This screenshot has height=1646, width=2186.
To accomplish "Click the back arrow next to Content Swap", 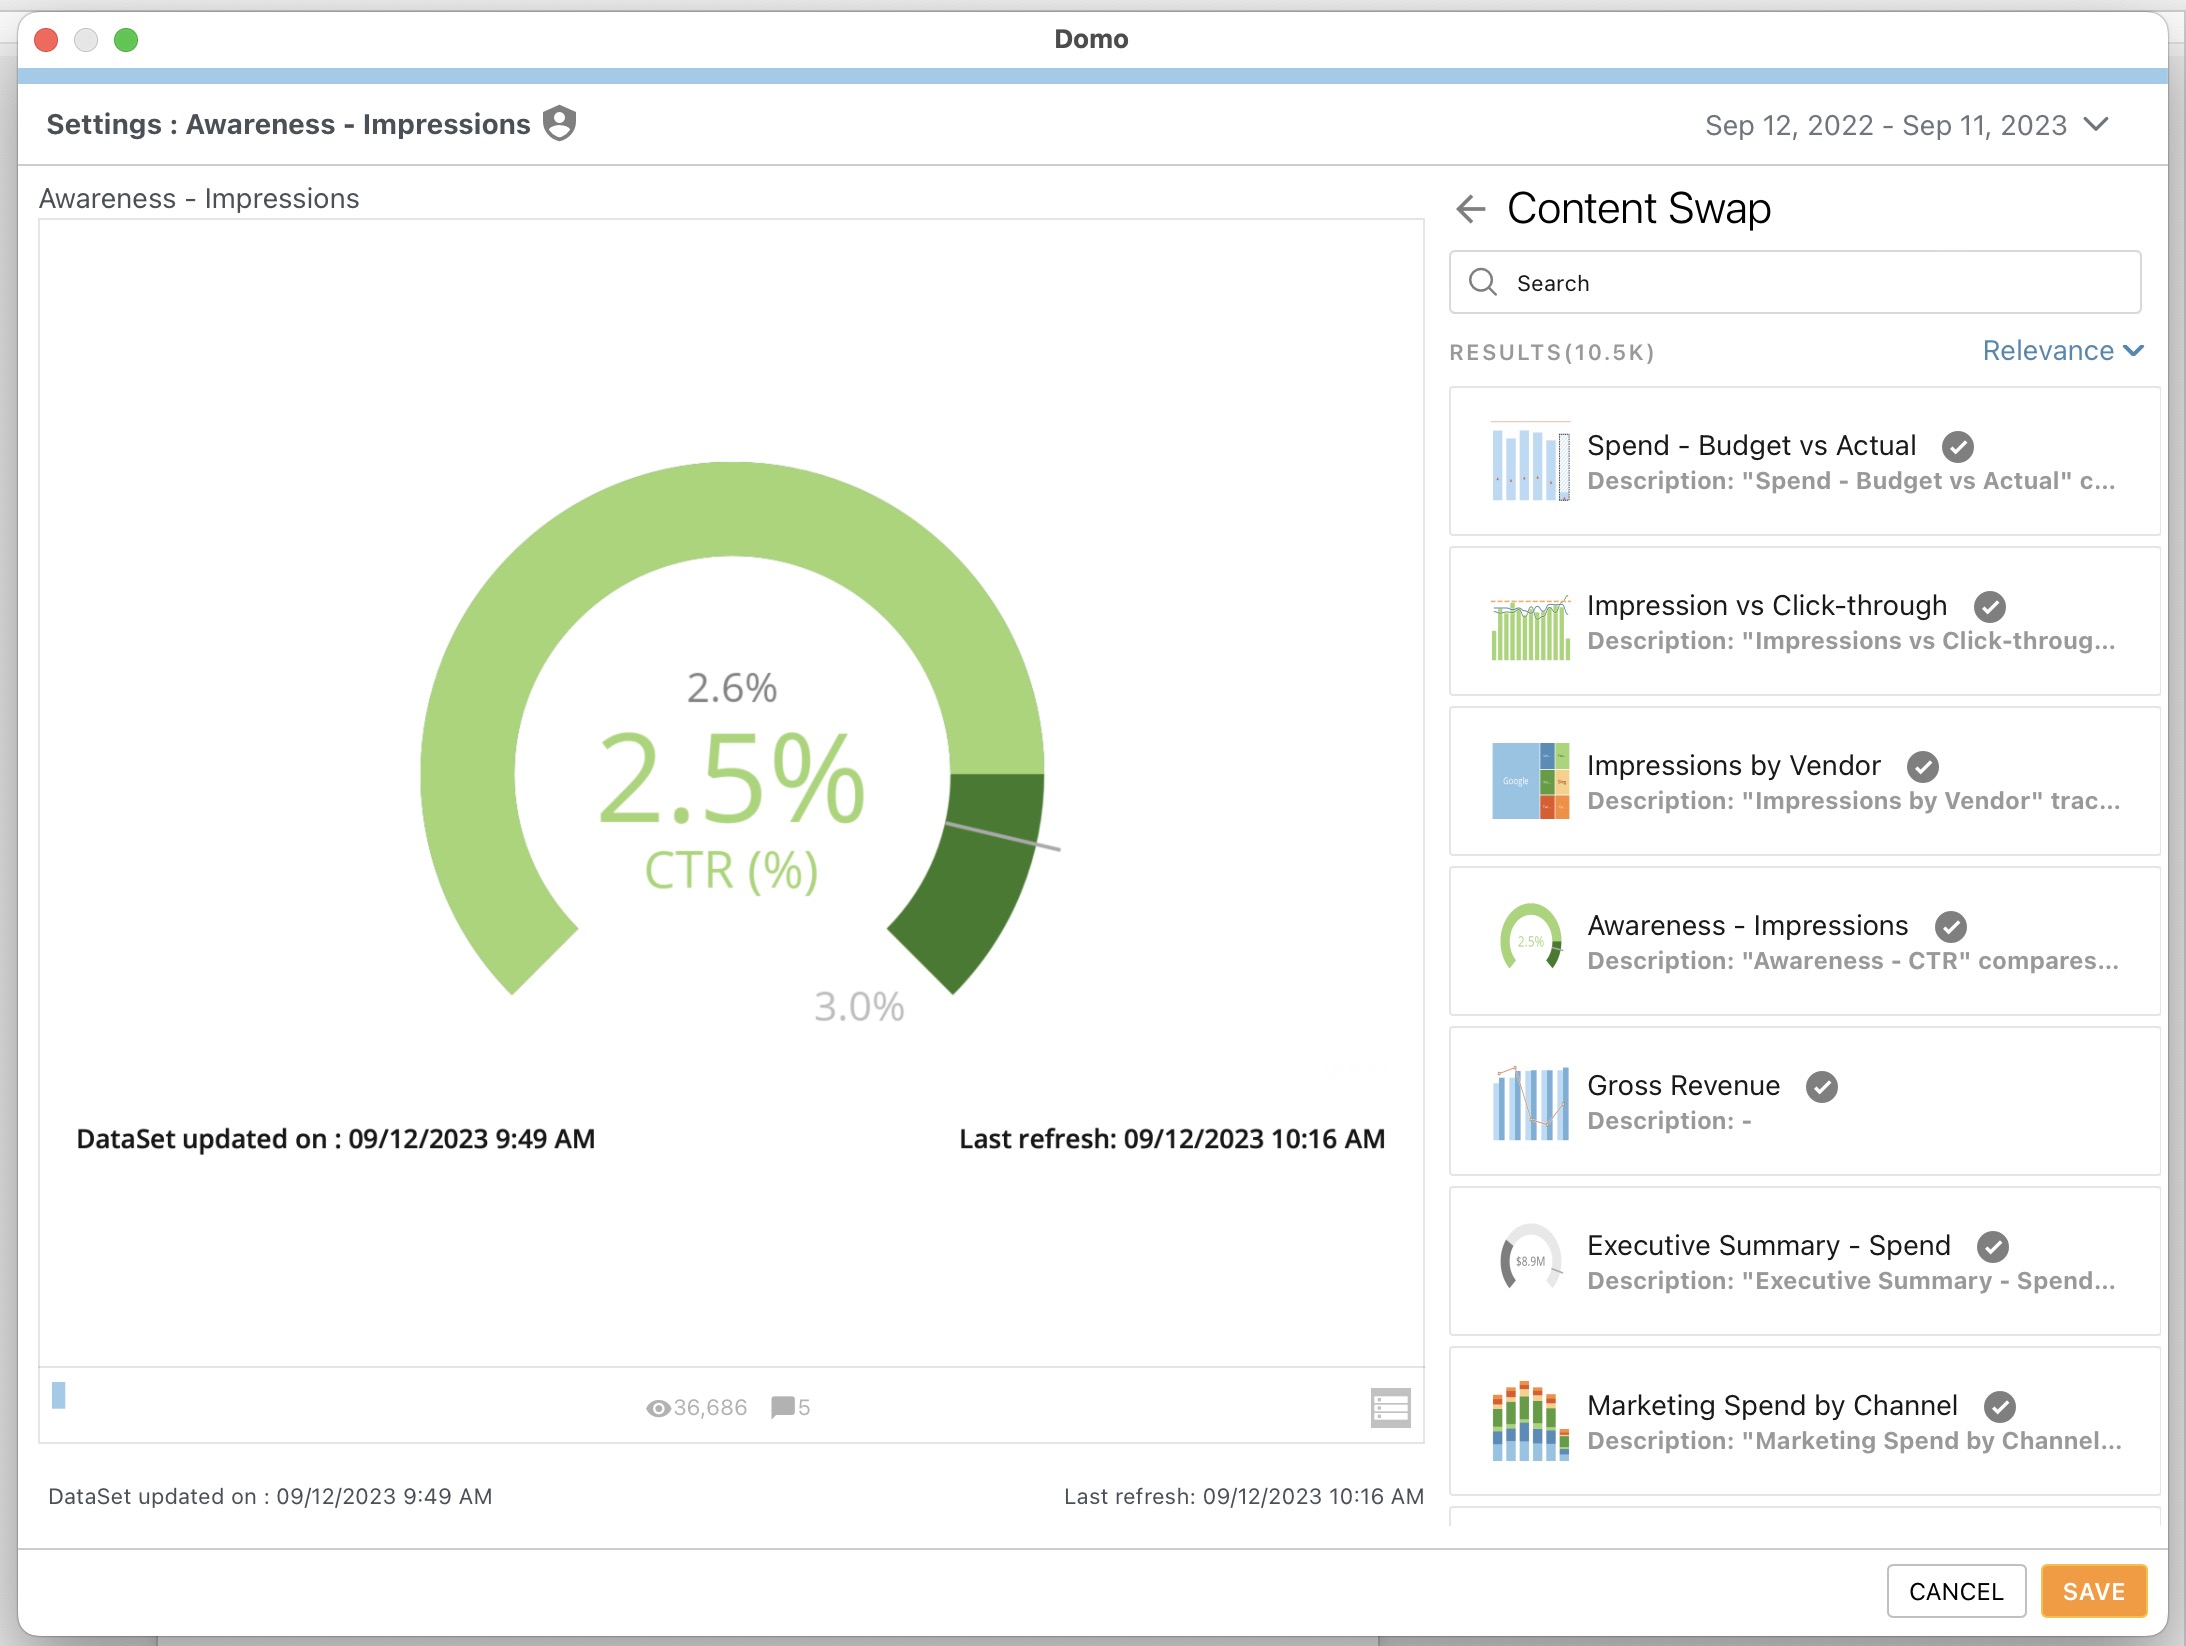I will (1470, 208).
